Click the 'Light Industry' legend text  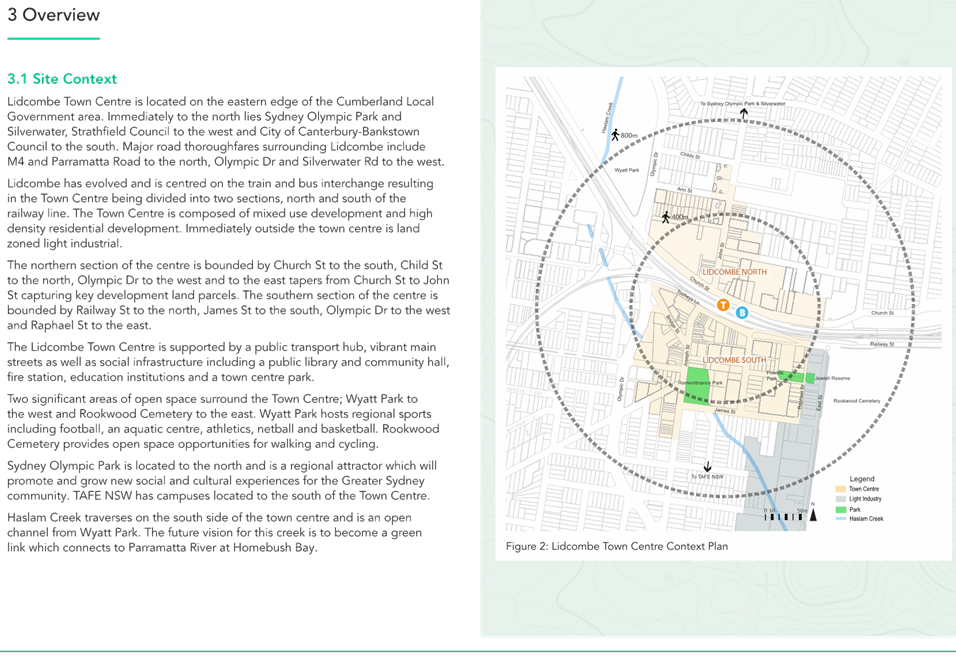point(866,499)
